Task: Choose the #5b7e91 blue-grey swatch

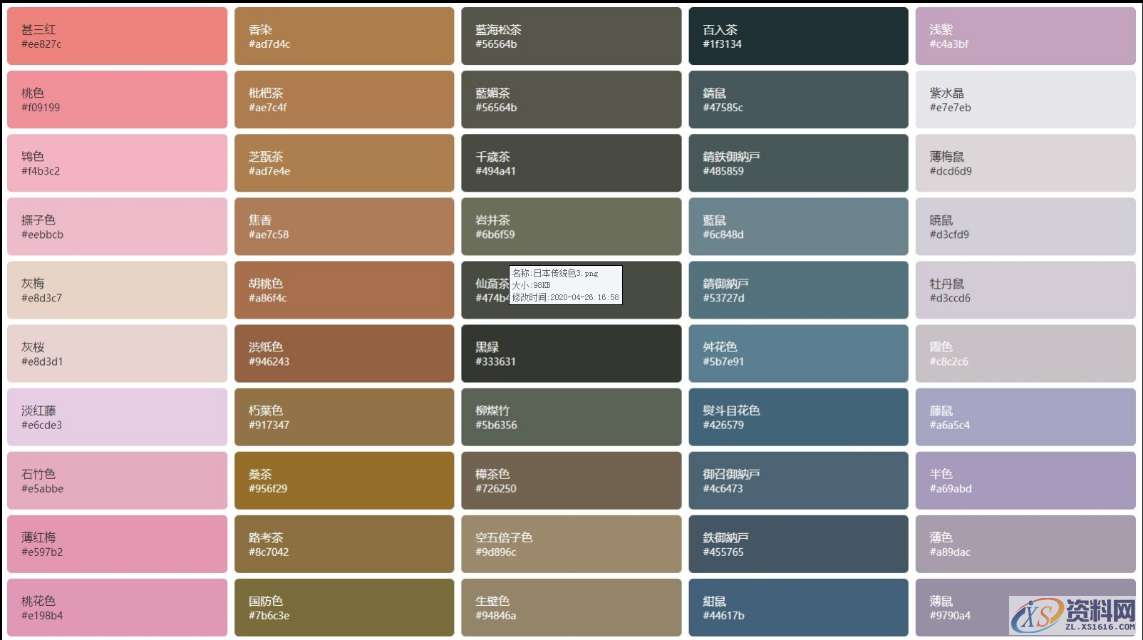Action: coord(798,353)
